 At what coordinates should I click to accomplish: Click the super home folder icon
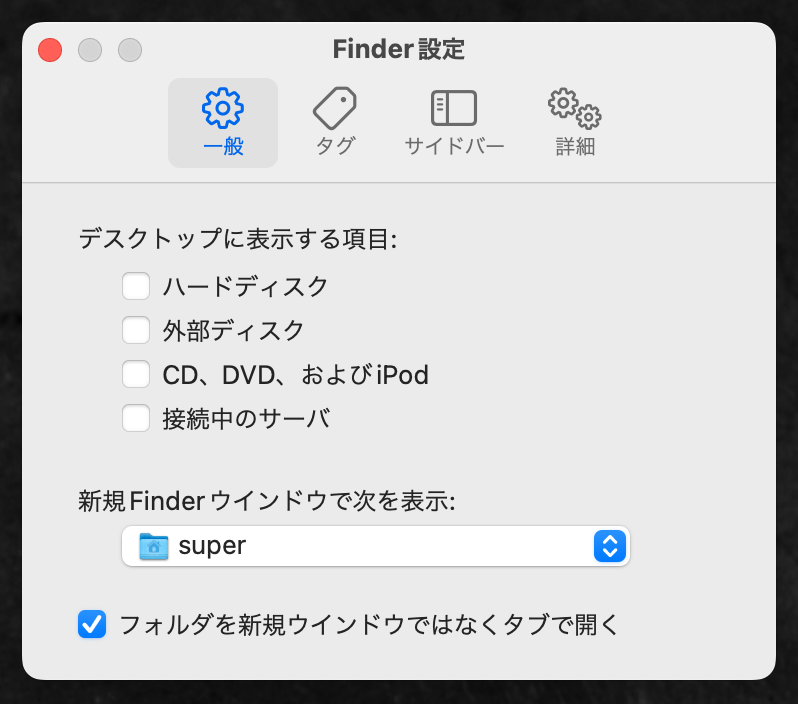tap(154, 546)
